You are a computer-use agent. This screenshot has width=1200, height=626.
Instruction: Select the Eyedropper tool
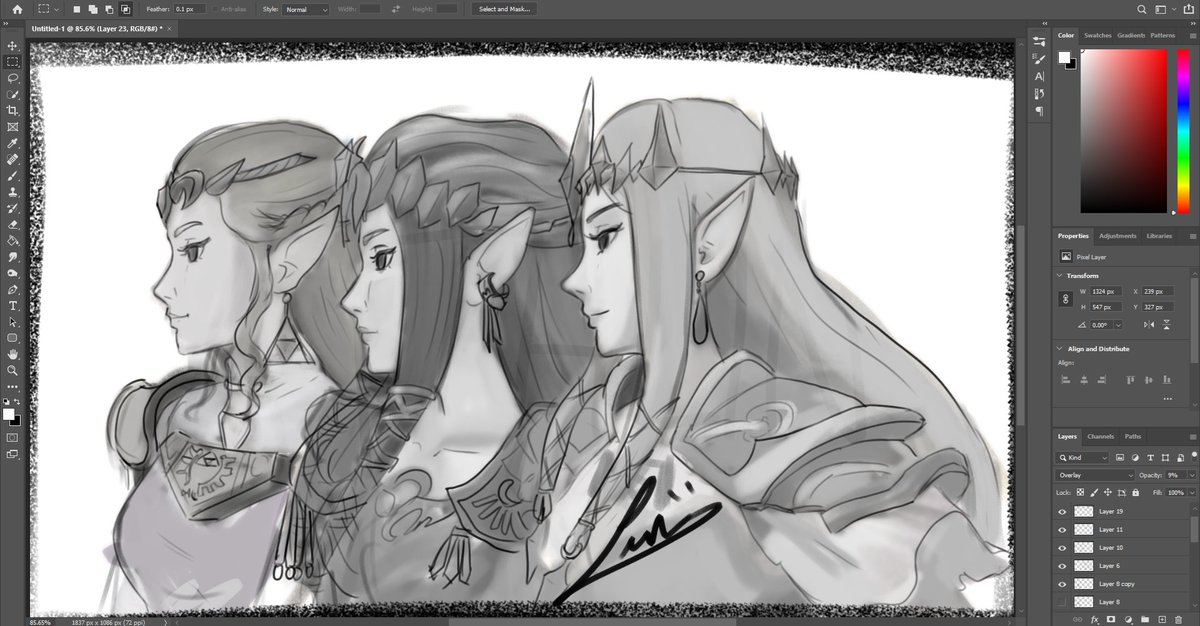point(13,143)
